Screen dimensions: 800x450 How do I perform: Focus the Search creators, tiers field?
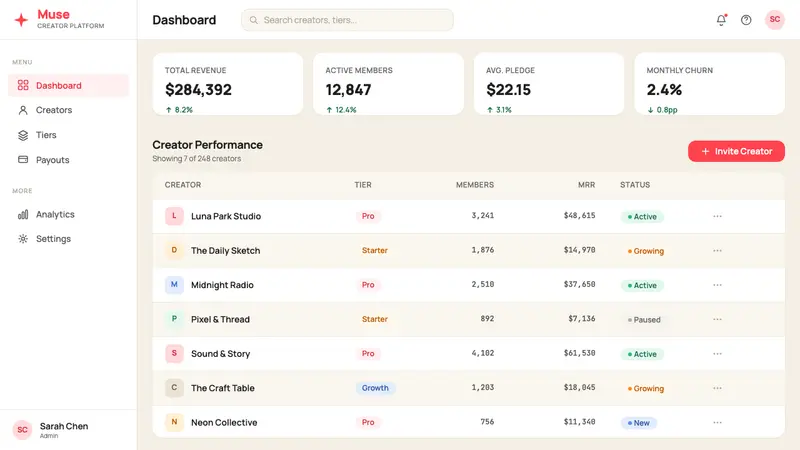tap(347, 20)
